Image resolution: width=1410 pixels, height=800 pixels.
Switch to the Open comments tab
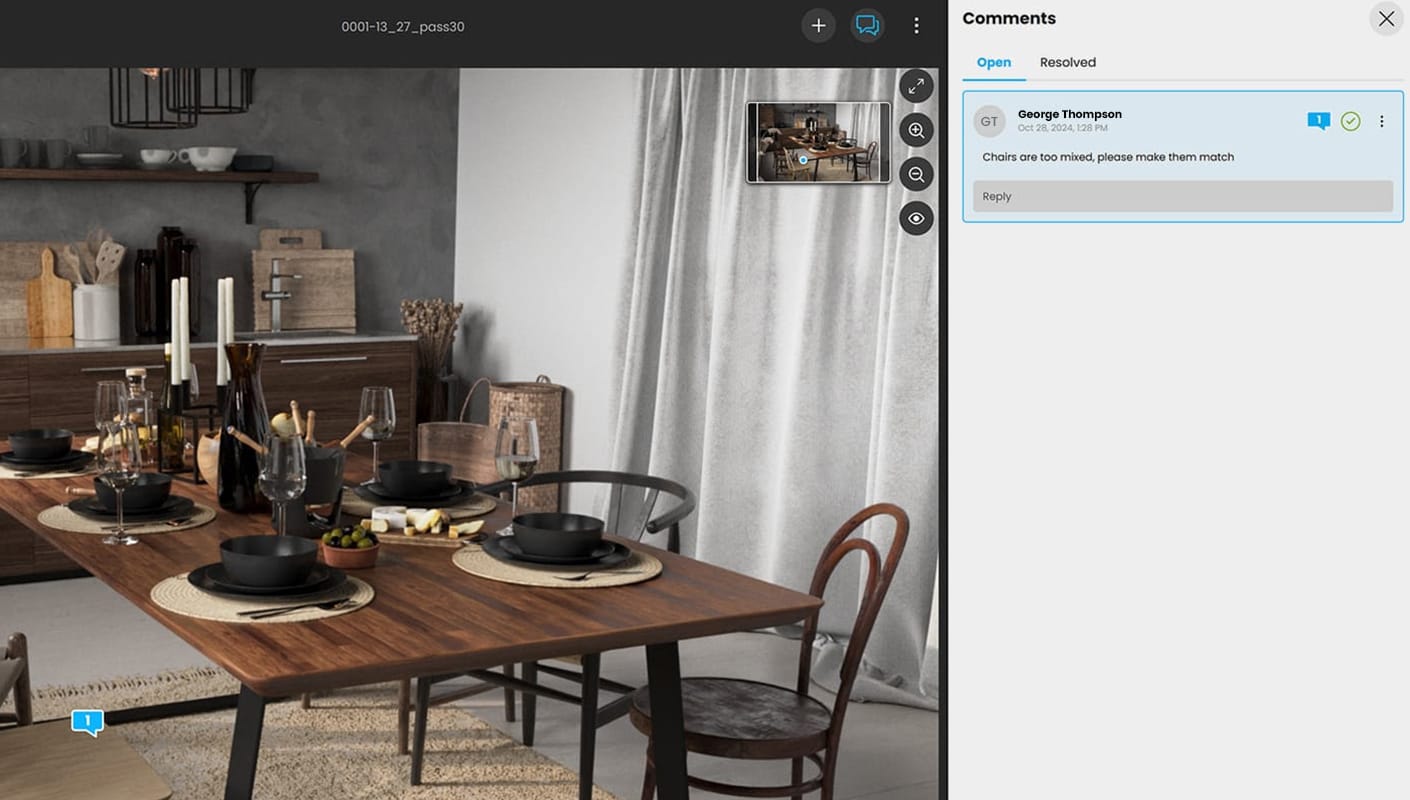994,62
